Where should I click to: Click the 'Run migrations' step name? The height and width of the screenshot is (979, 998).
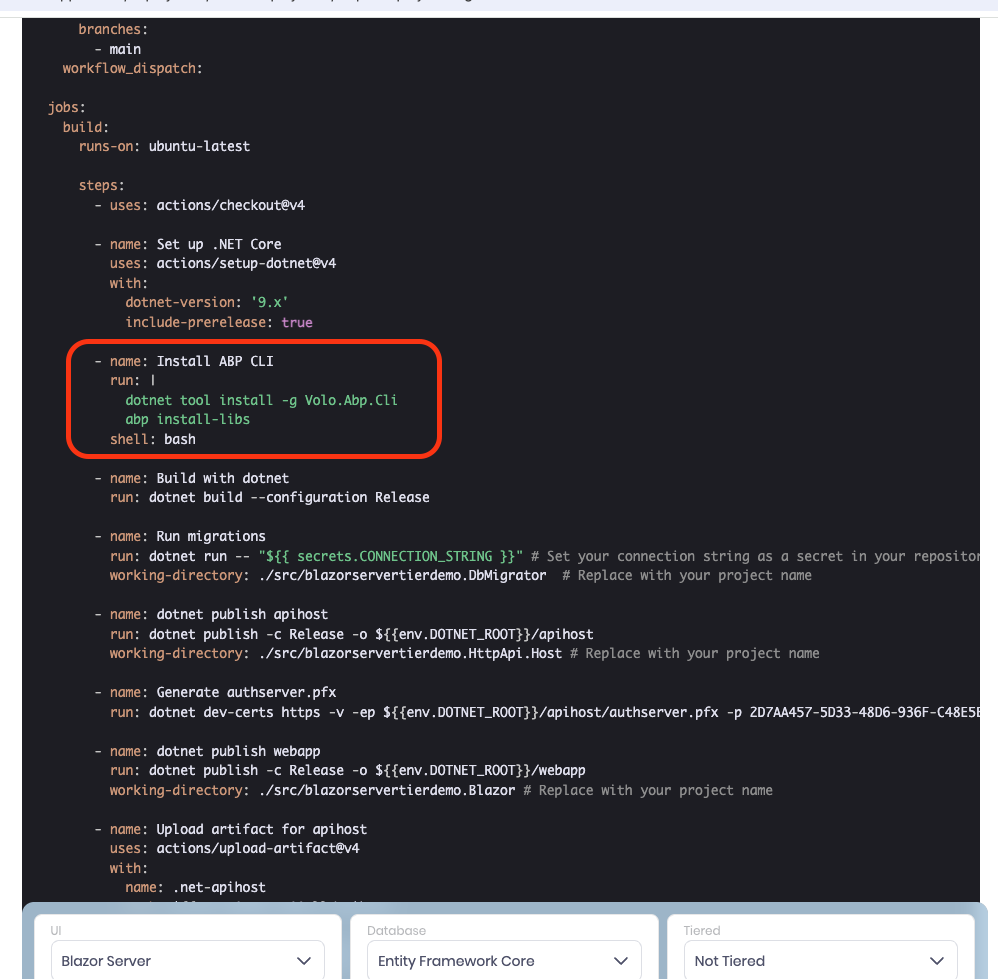(x=211, y=536)
